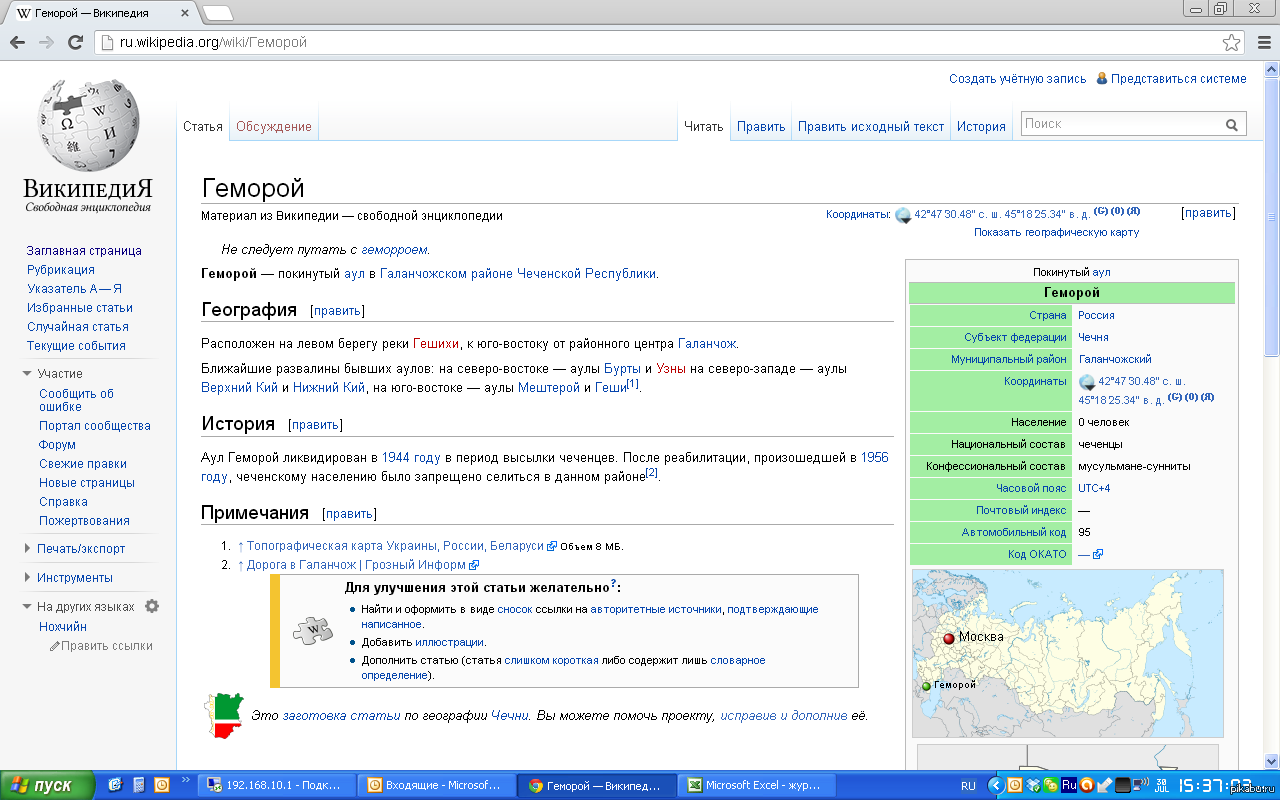
Task: Click globe icon next to infobox coordinates
Action: click(1088, 382)
